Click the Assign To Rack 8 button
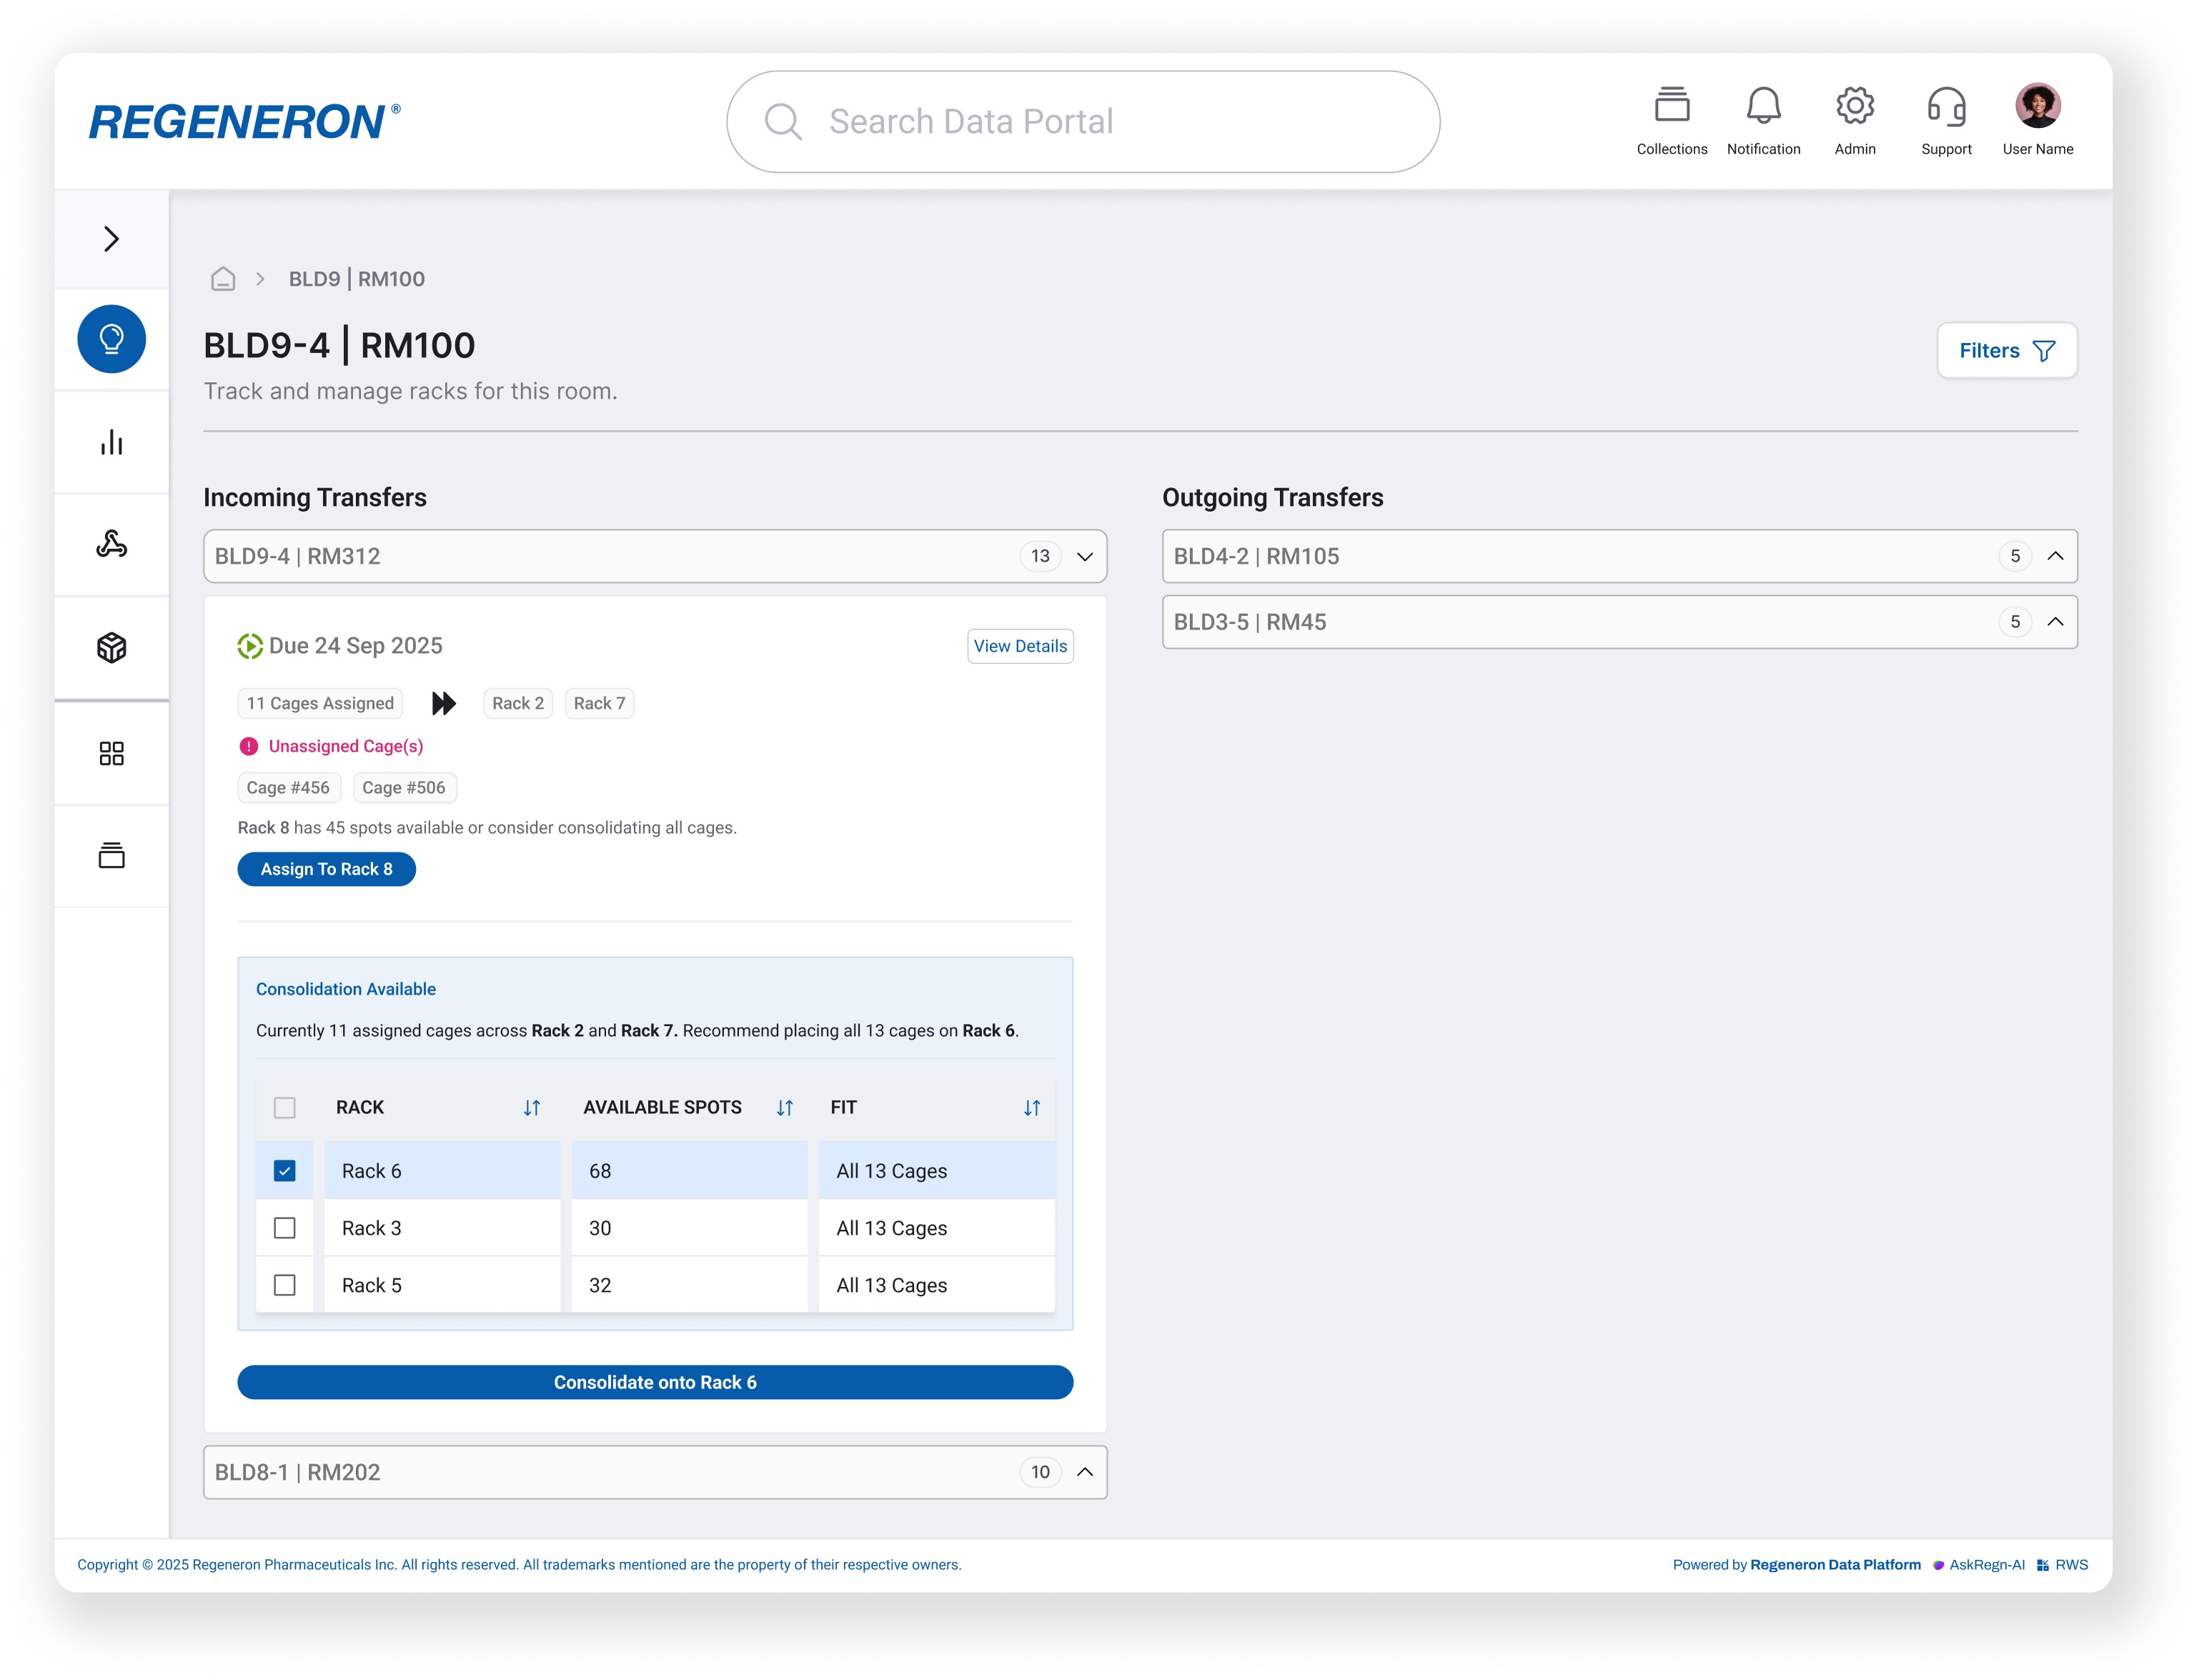The height and width of the screenshot is (1680, 2199). [x=326, y=869]
